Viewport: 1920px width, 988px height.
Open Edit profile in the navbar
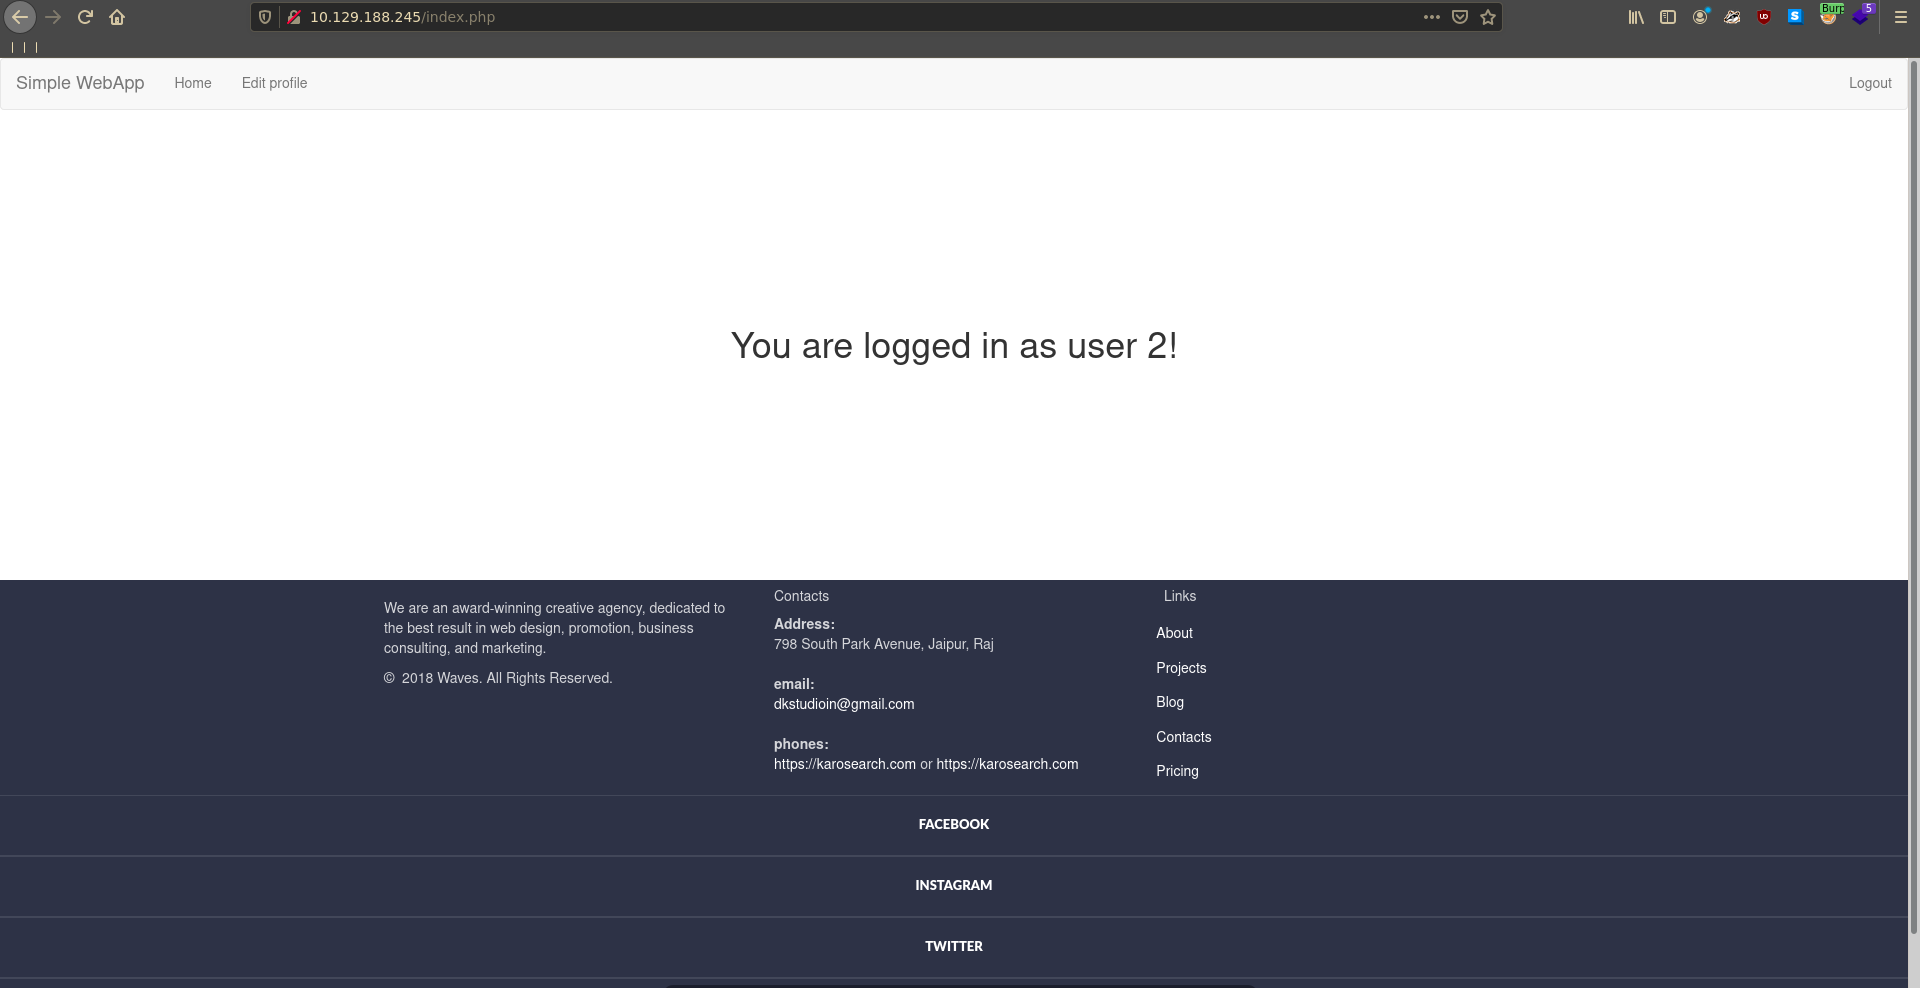point(274,83)
